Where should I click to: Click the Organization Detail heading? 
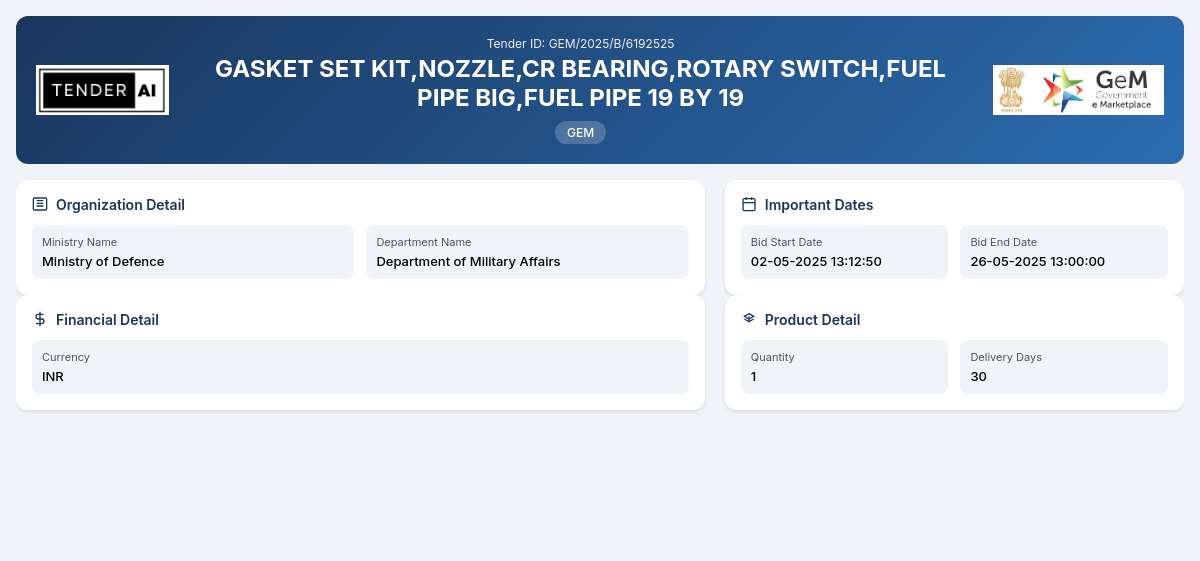click(120, 205)
